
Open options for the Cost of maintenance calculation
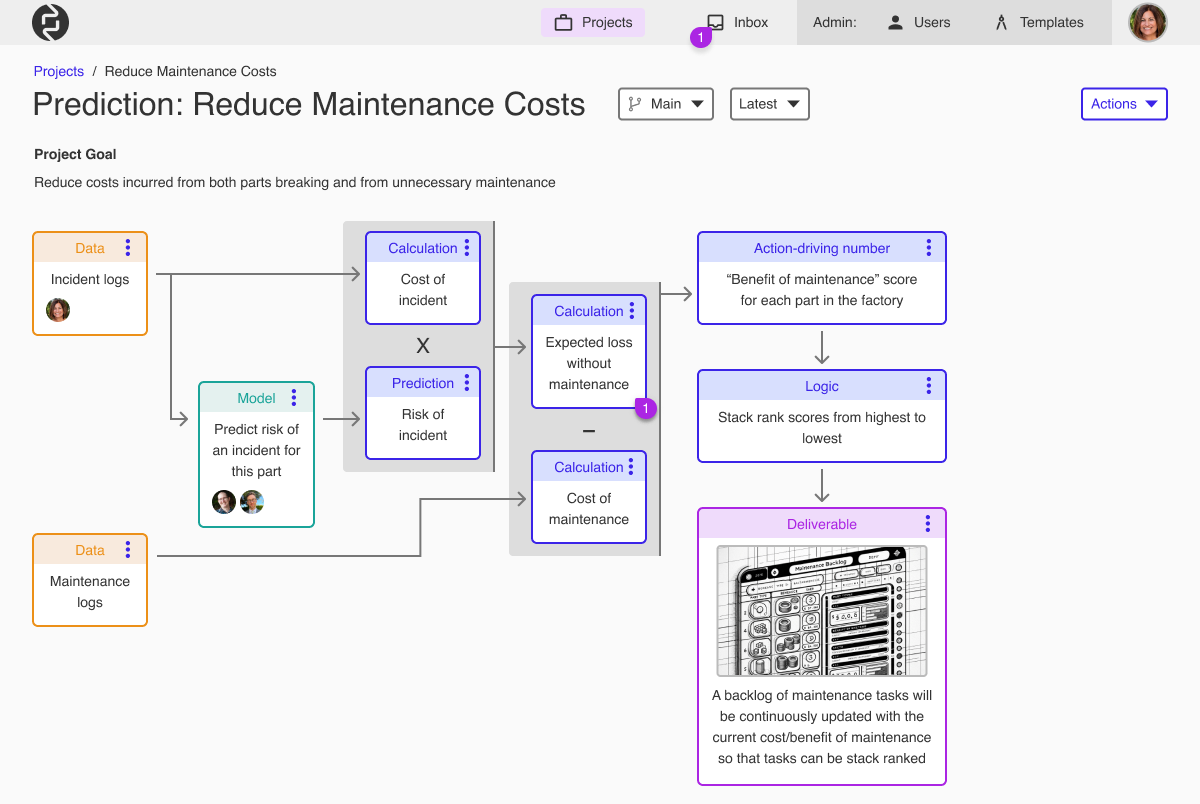[632, 466]
